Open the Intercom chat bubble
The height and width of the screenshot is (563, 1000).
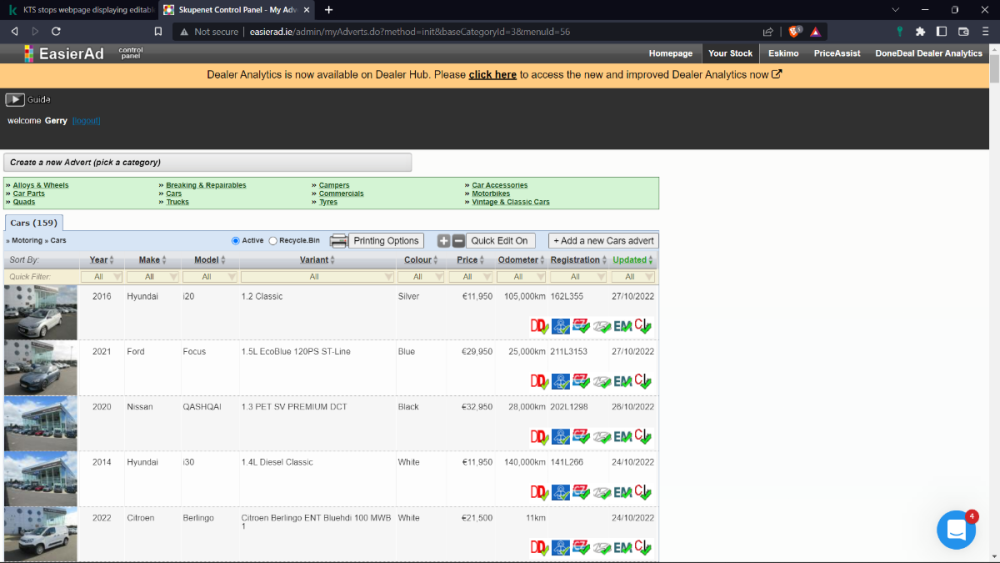pyautogui.click(x=956, y=529)
